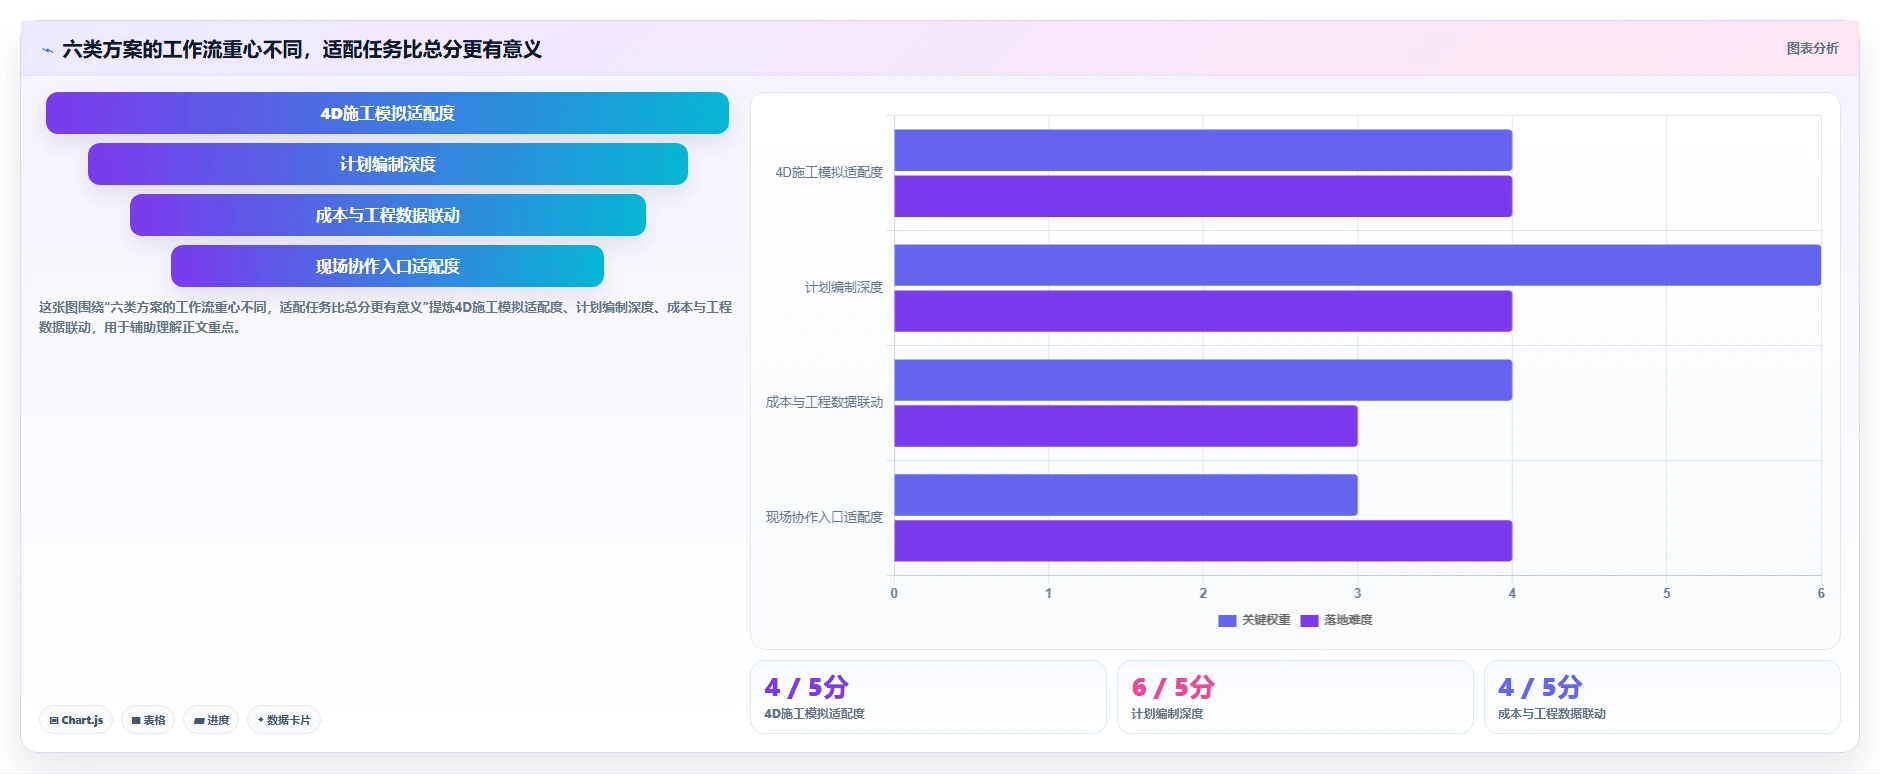This screenshot has width=1880, height=774.
Task: Click the description paragraph starting 这张图围绕
Action: click(385, 317)
